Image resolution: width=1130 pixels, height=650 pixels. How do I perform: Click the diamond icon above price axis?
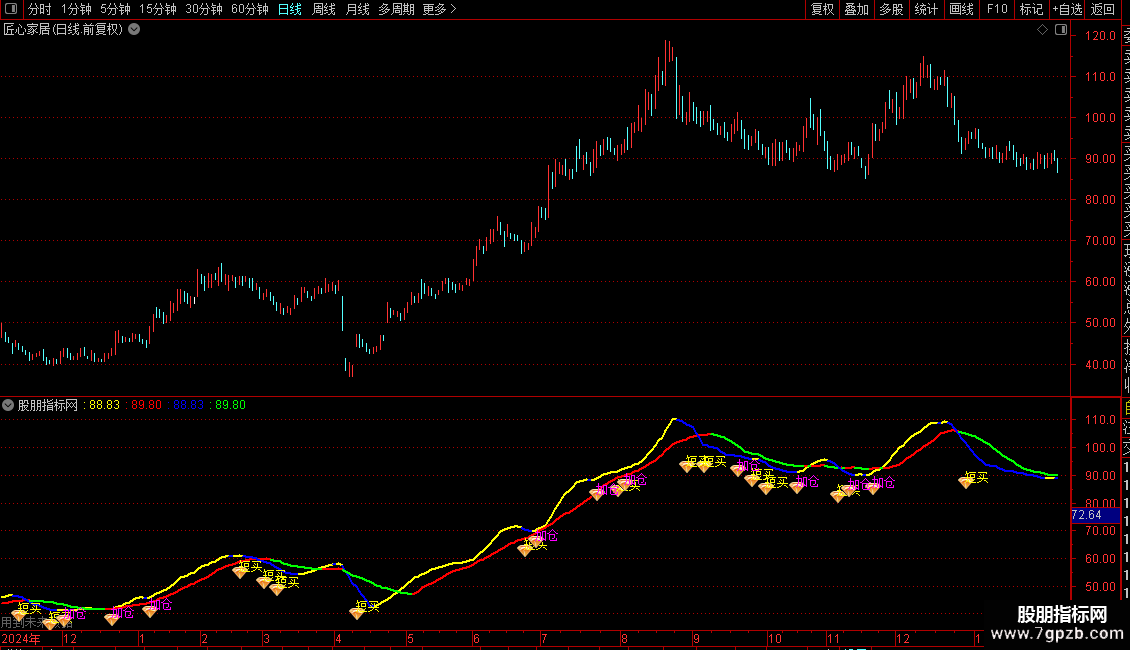click(1042, 30)
